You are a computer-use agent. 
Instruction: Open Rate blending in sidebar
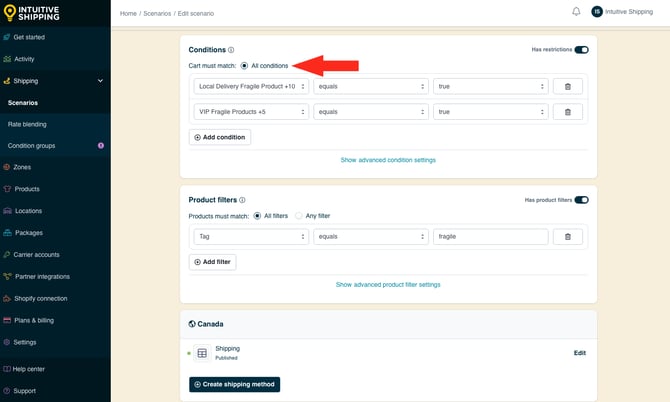point(27,124)
